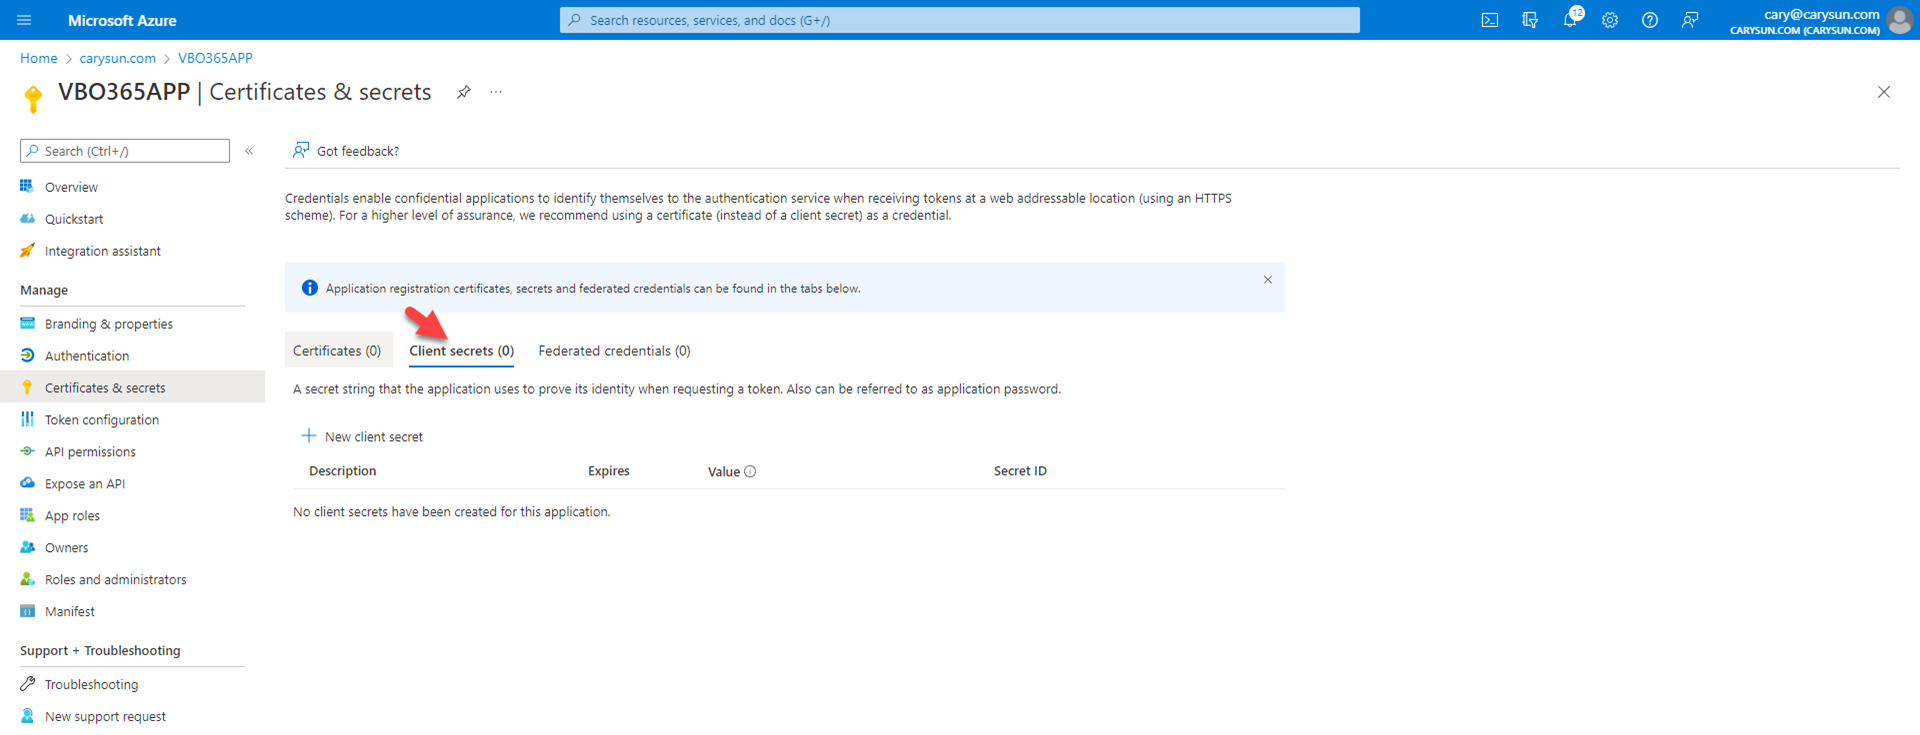Viewport: 1920px width, 735px height.
Task: Close the Certificates & secrets blade
Action: pos(1884,92)
